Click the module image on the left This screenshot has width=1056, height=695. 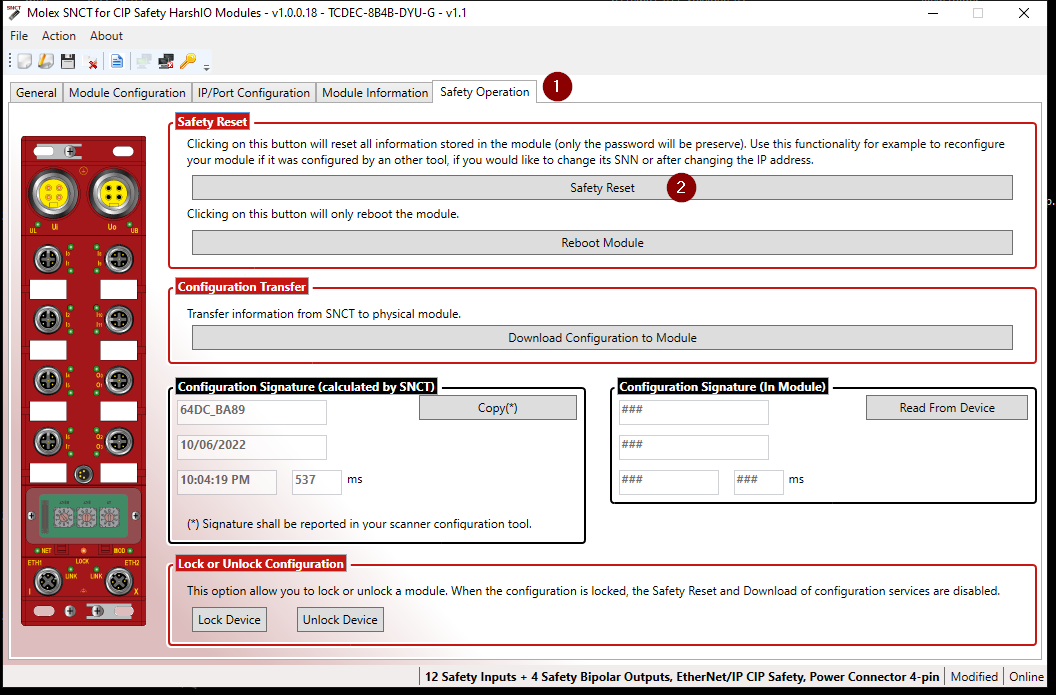pyautogui.click(x=84, y=381)
